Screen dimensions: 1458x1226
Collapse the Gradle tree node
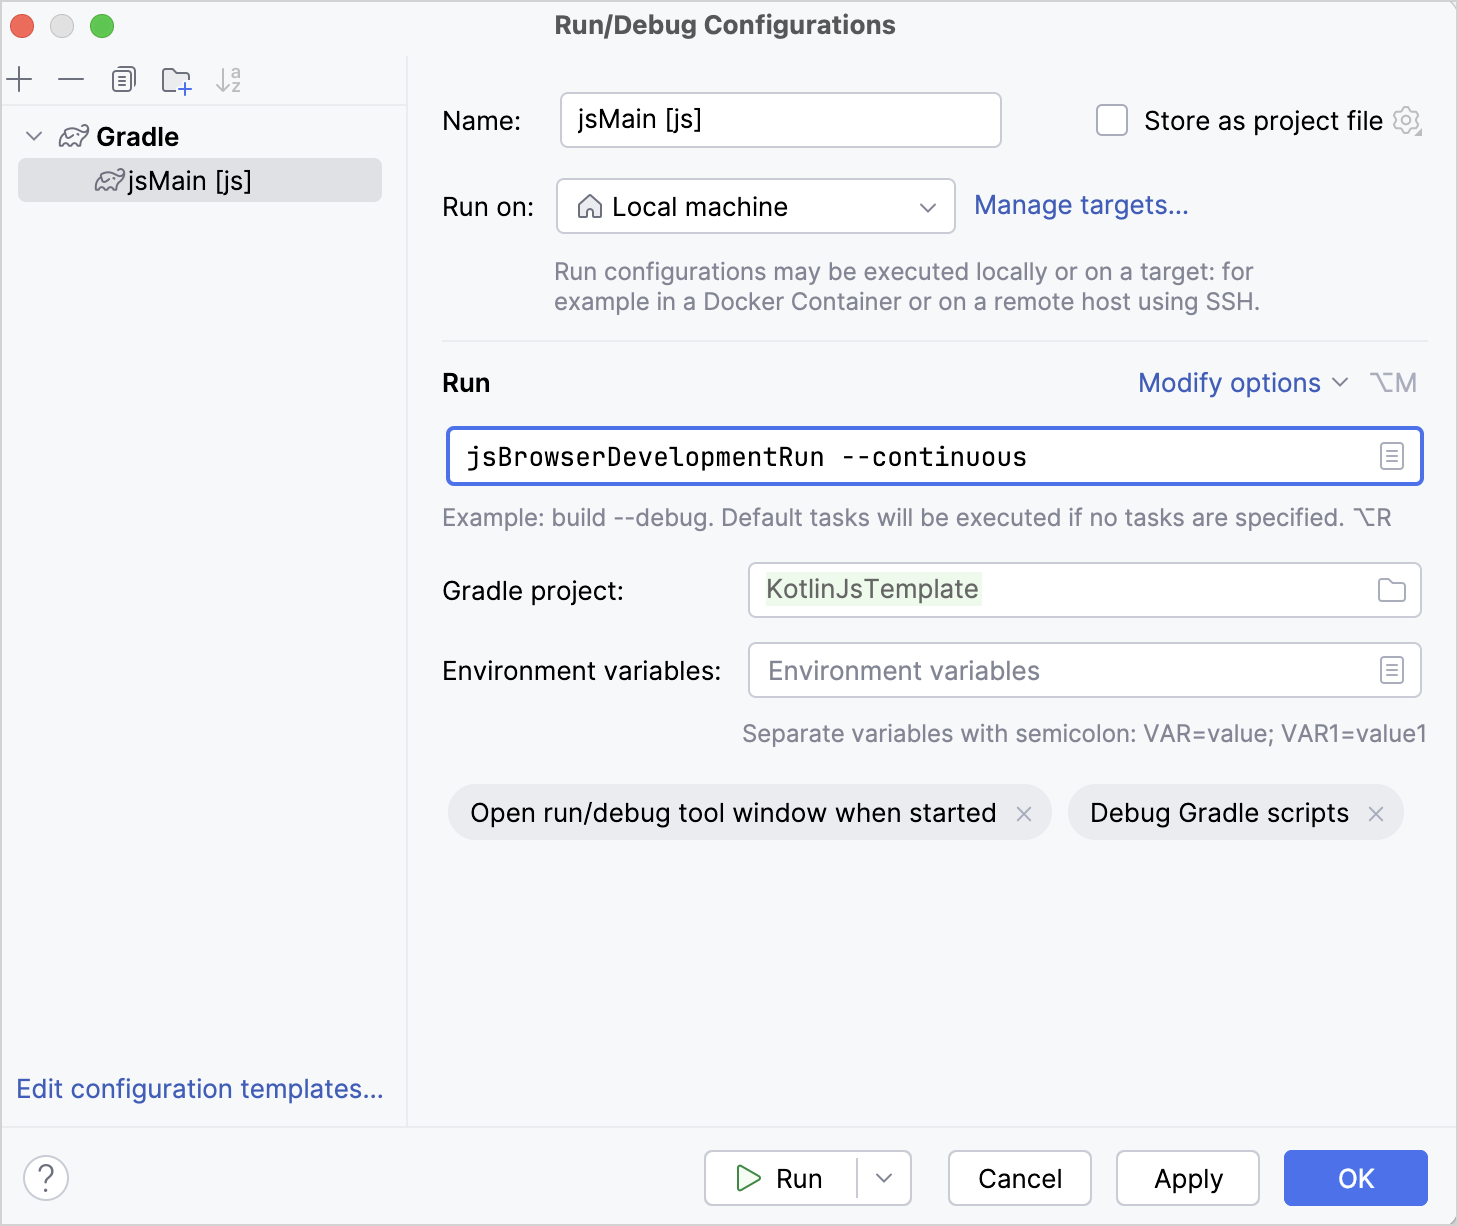(x=33, y=136)
